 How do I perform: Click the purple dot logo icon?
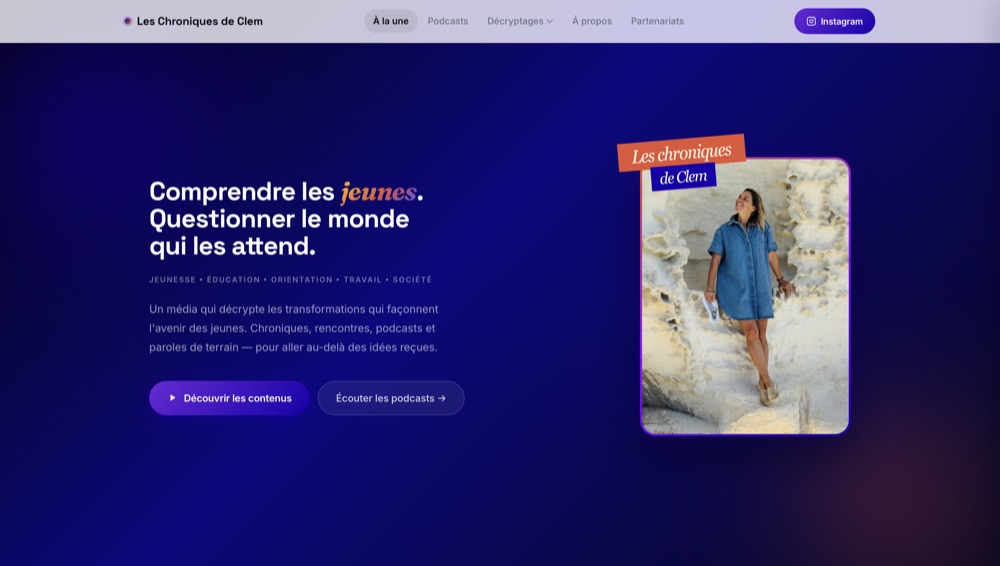tap(128, 21)
